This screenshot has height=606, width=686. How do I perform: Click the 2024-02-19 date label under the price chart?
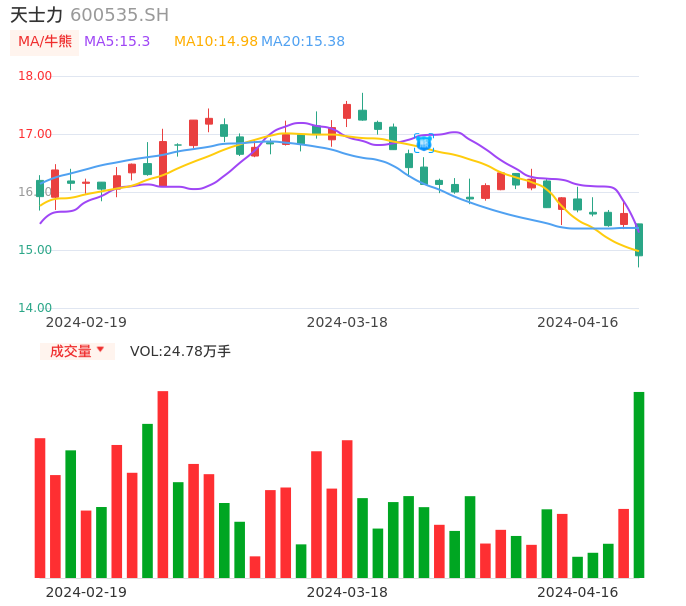click(86, 322)
